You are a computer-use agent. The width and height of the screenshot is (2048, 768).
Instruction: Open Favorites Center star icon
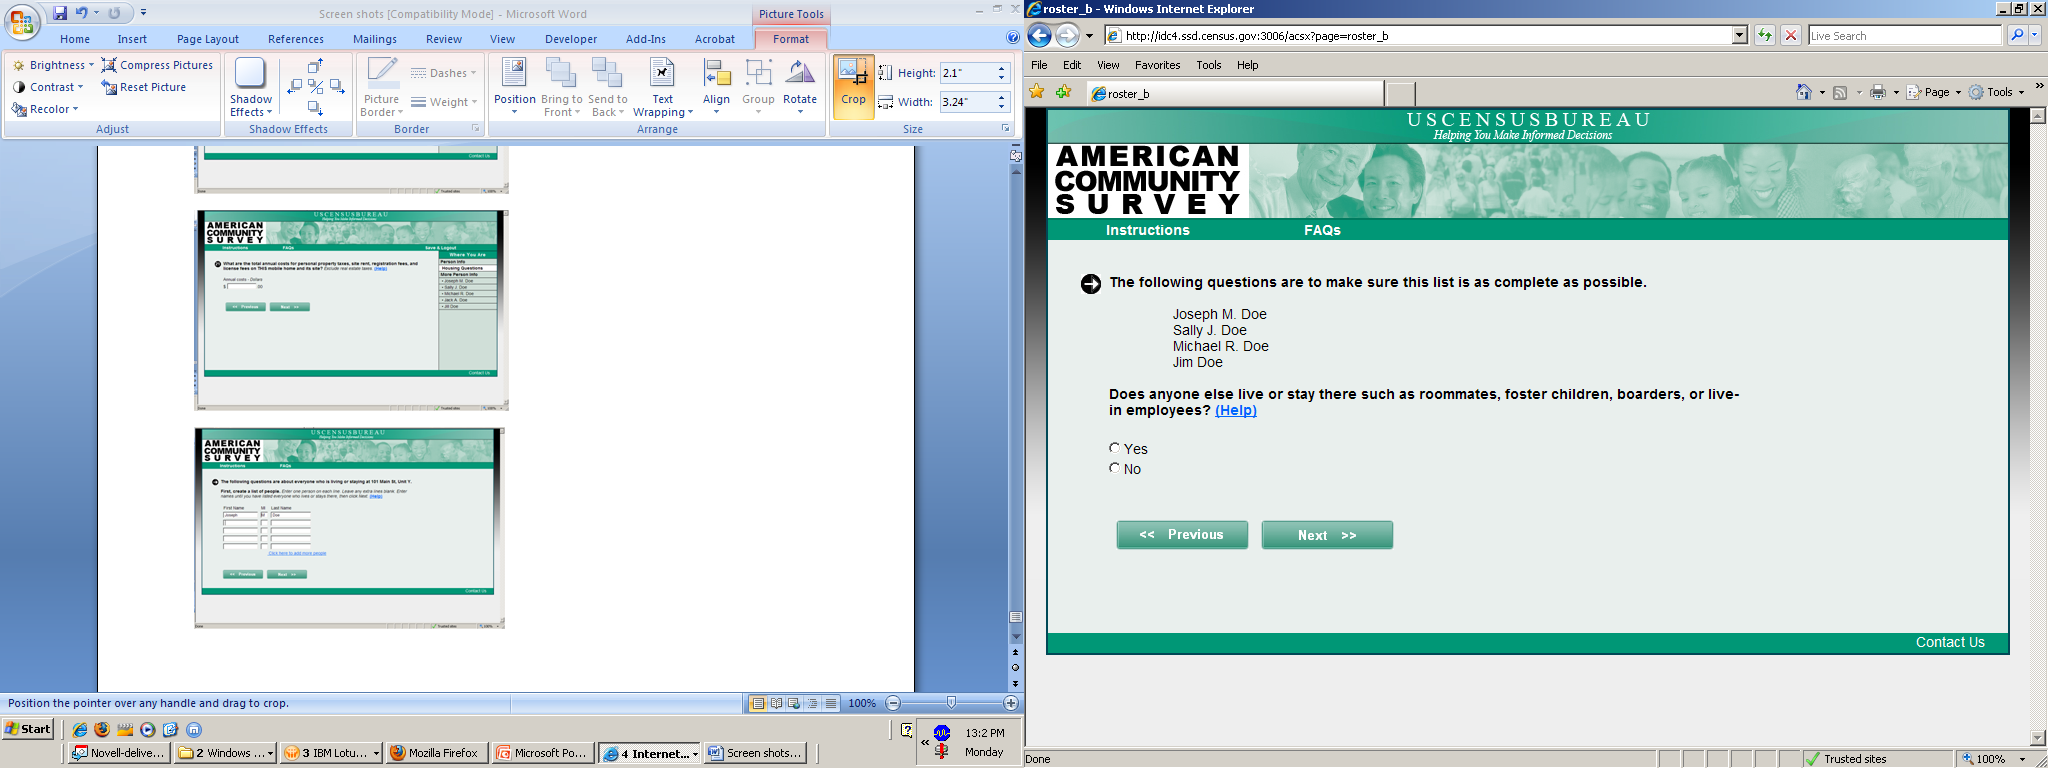click(x=1038, y=92)
